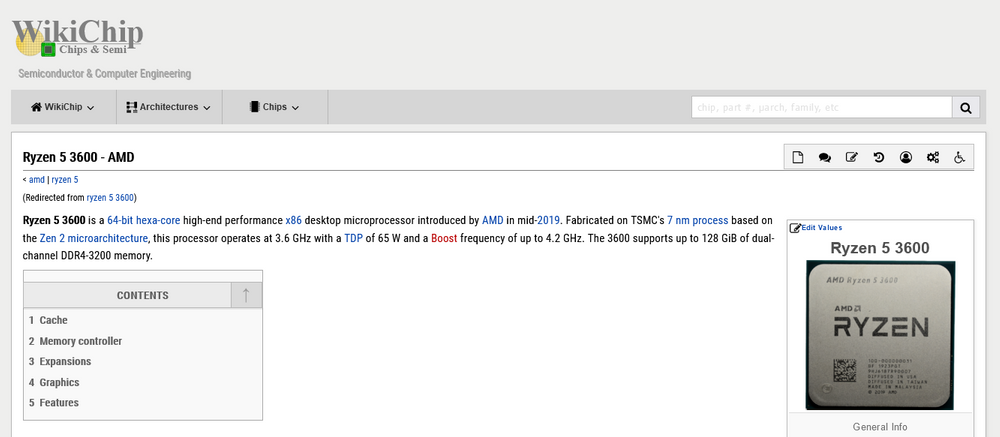
Task: Click the page title Ryzen 5 3600 - AMD
Action: 78,157
